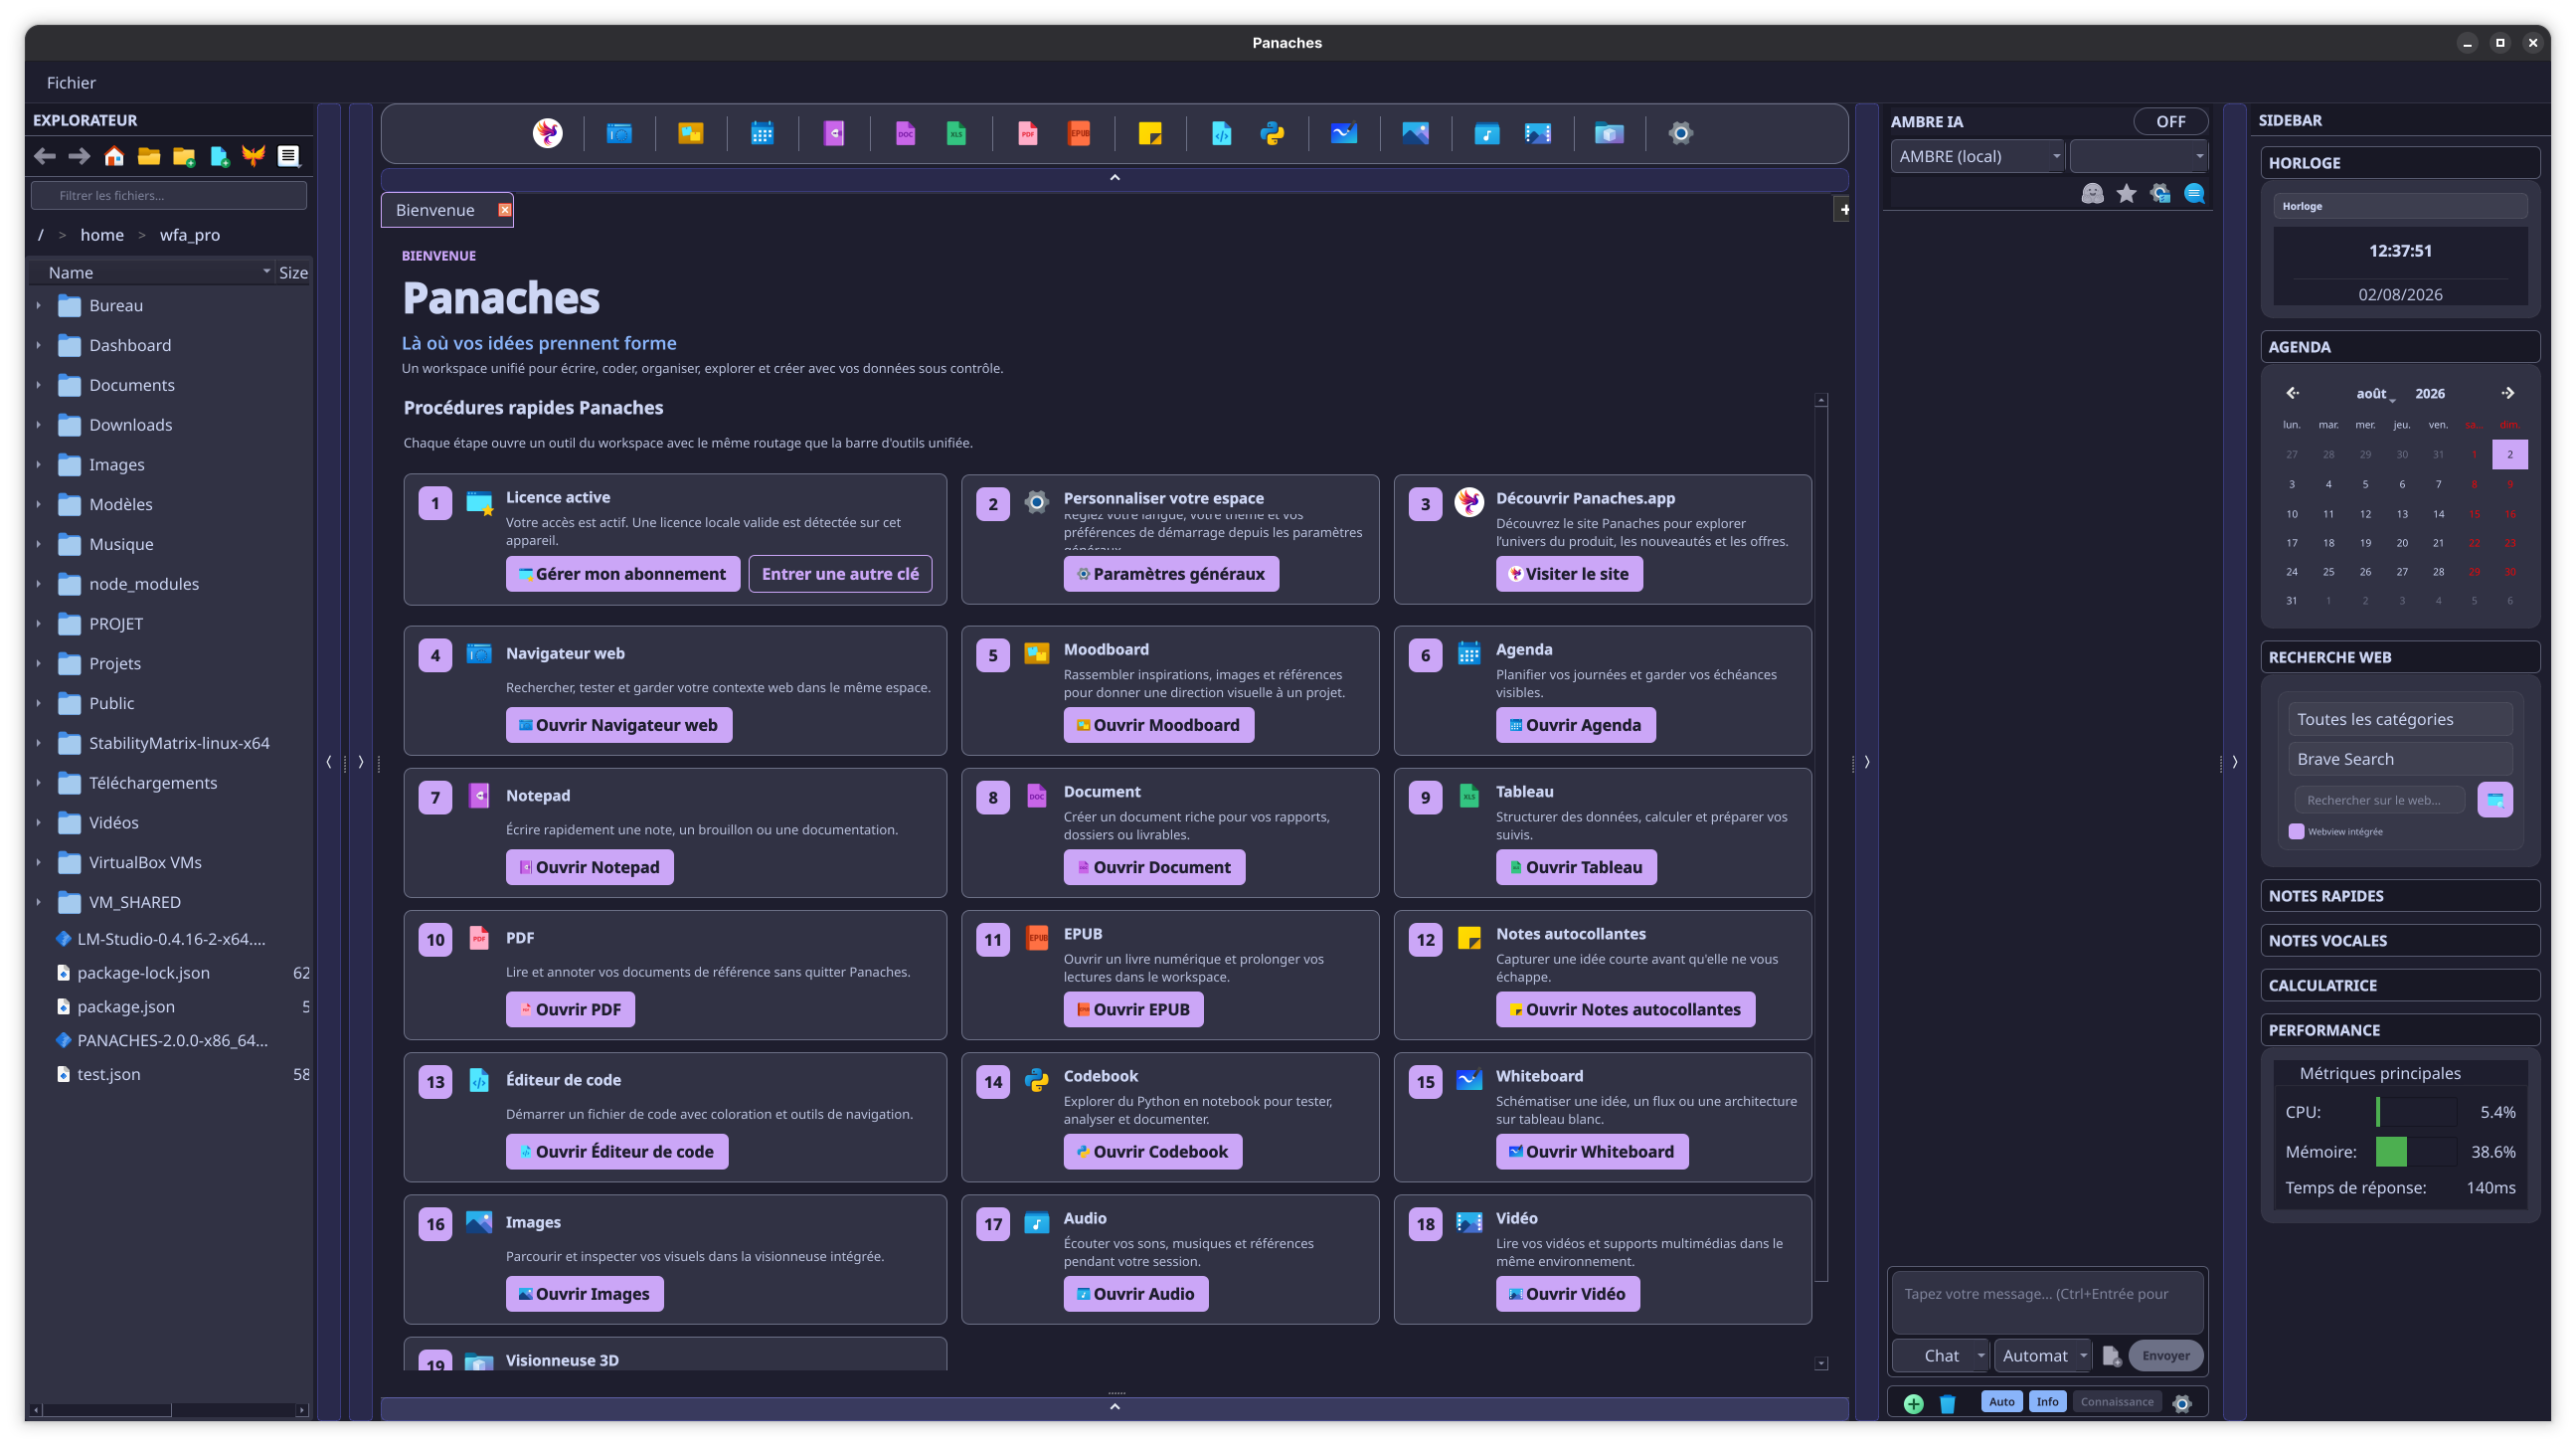Click the Mémoire usage bar
Image resolution: width=2576 pixels, height=1446 pixels.
pos(2416,1152)
